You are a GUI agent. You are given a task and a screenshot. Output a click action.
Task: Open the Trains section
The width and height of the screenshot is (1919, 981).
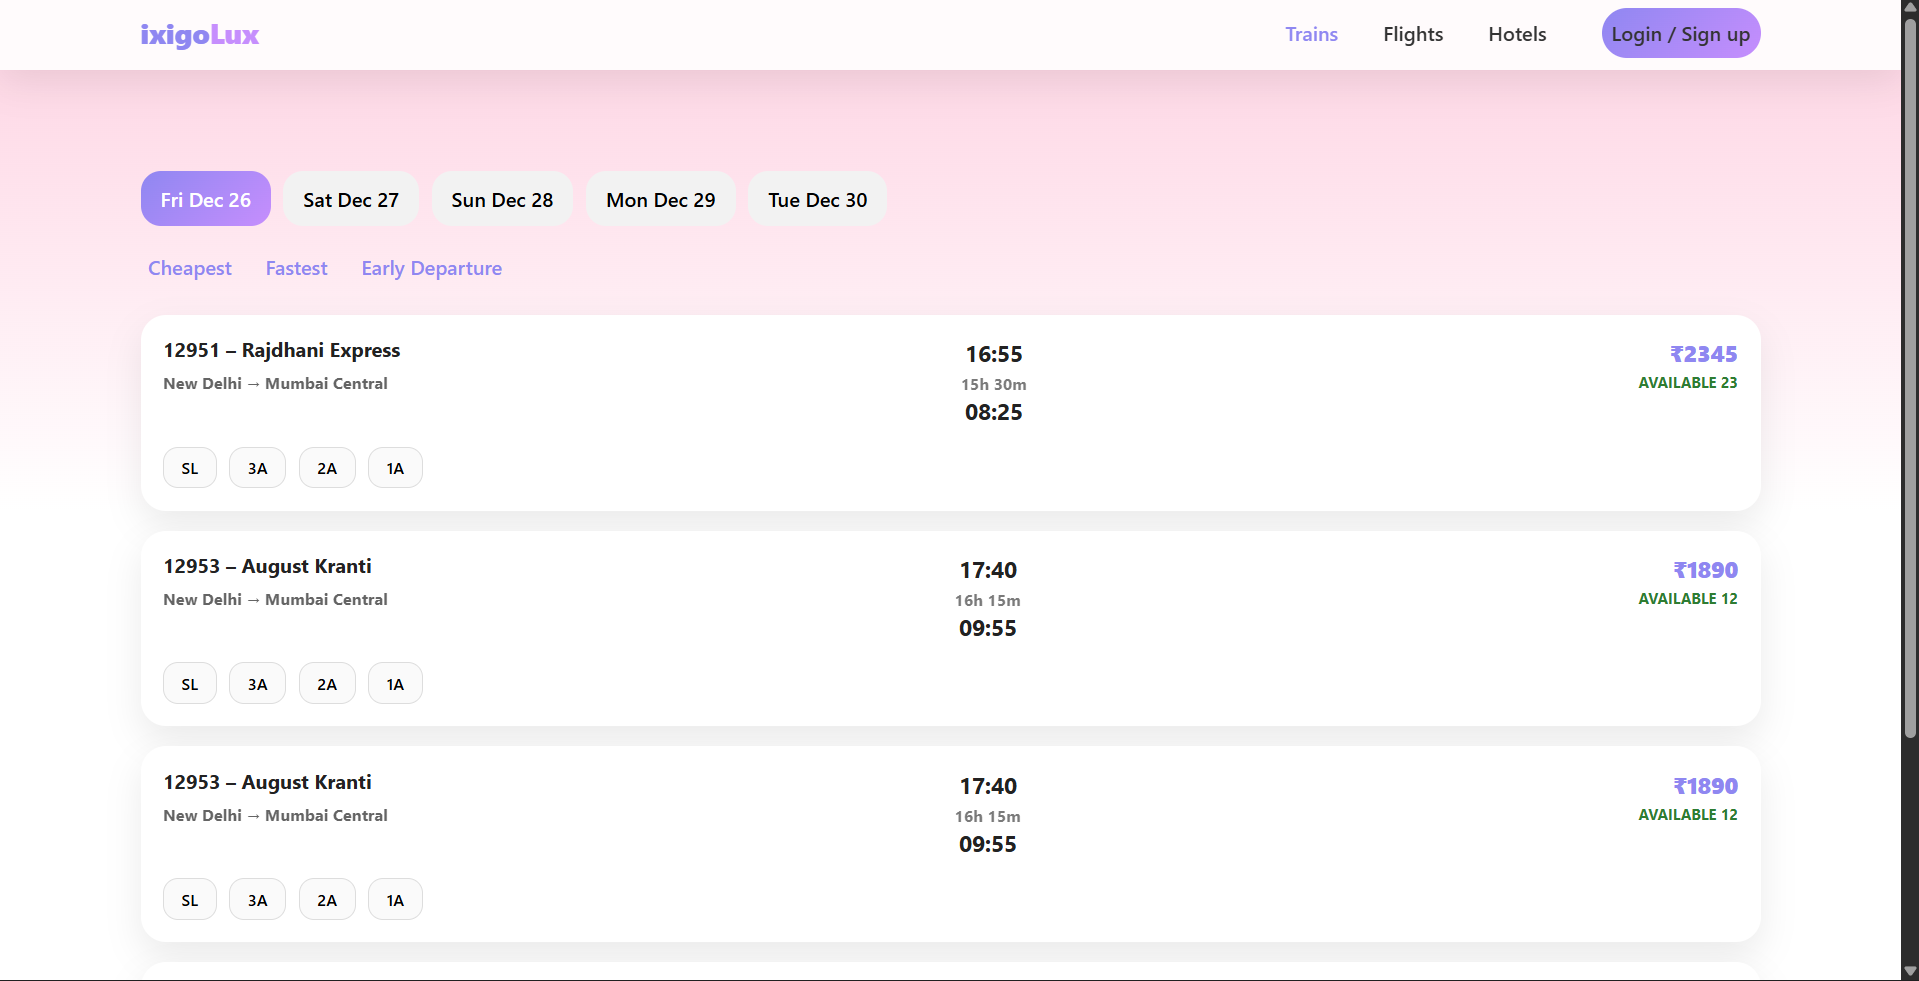[x=1311, y=34]
